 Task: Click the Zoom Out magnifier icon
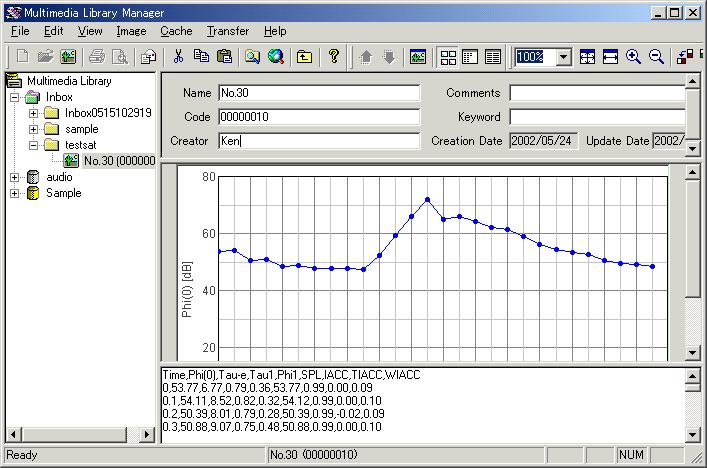[656, 57]
